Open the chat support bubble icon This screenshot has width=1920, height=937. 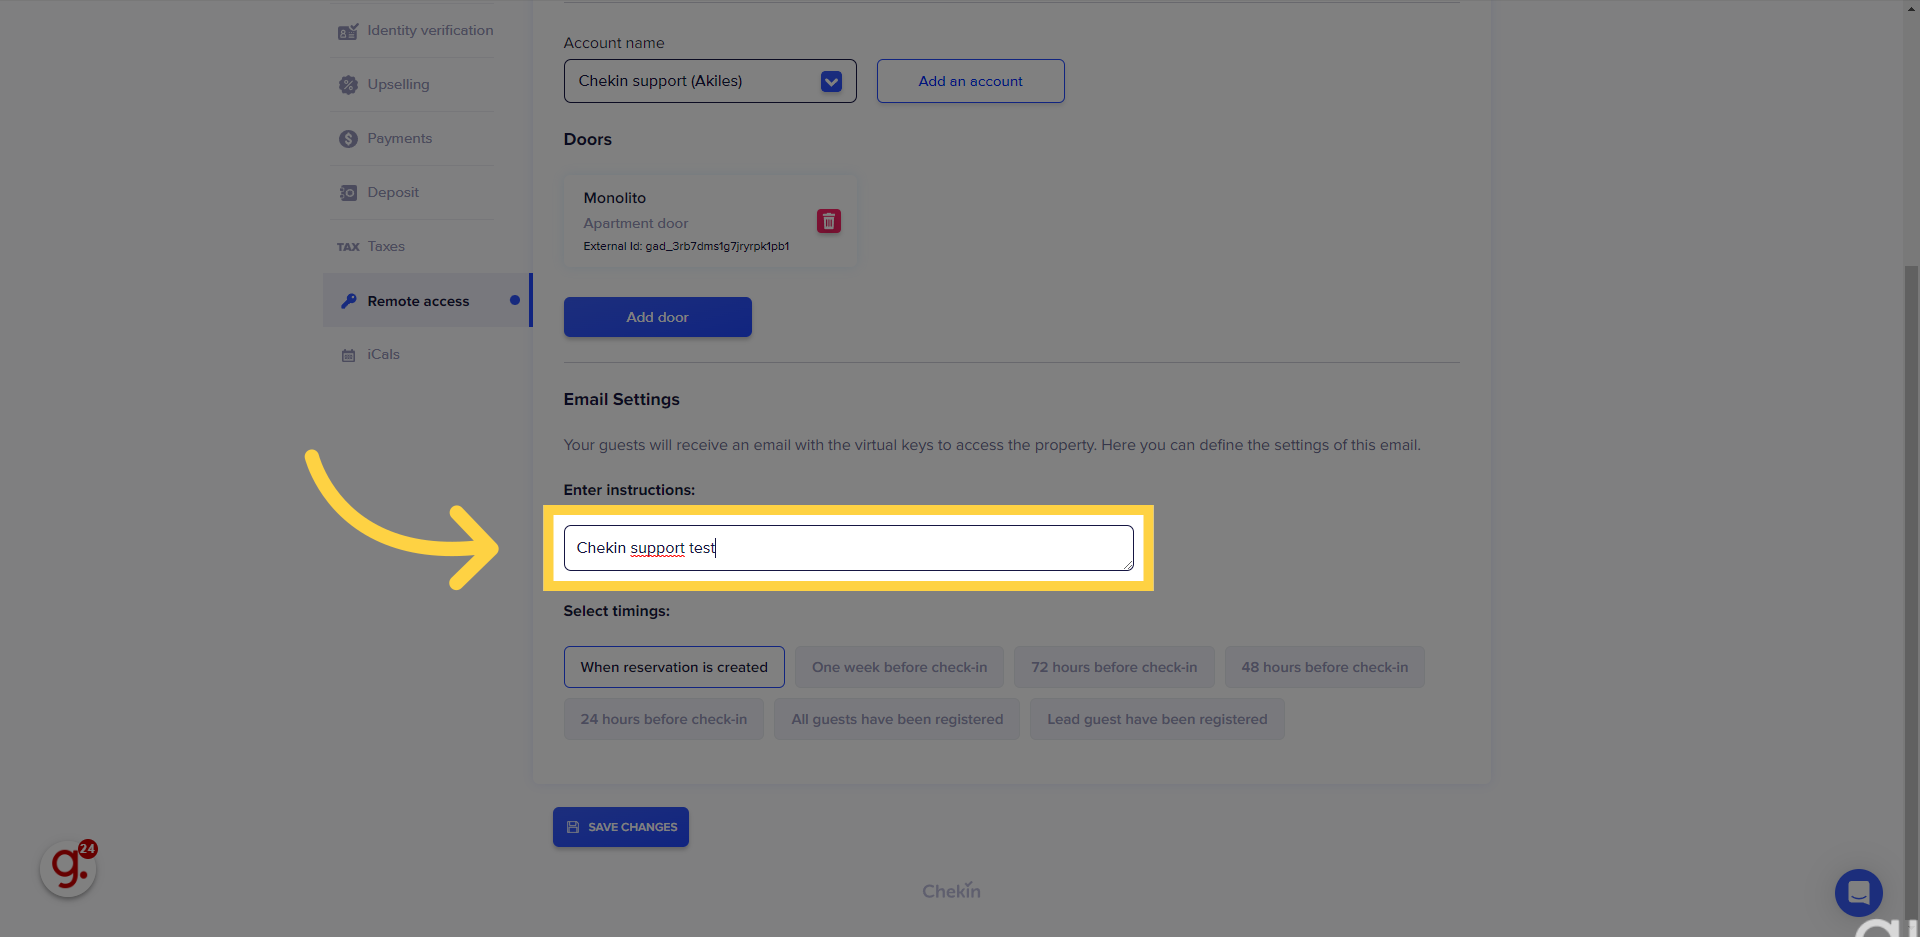(x=1858, y=892)
